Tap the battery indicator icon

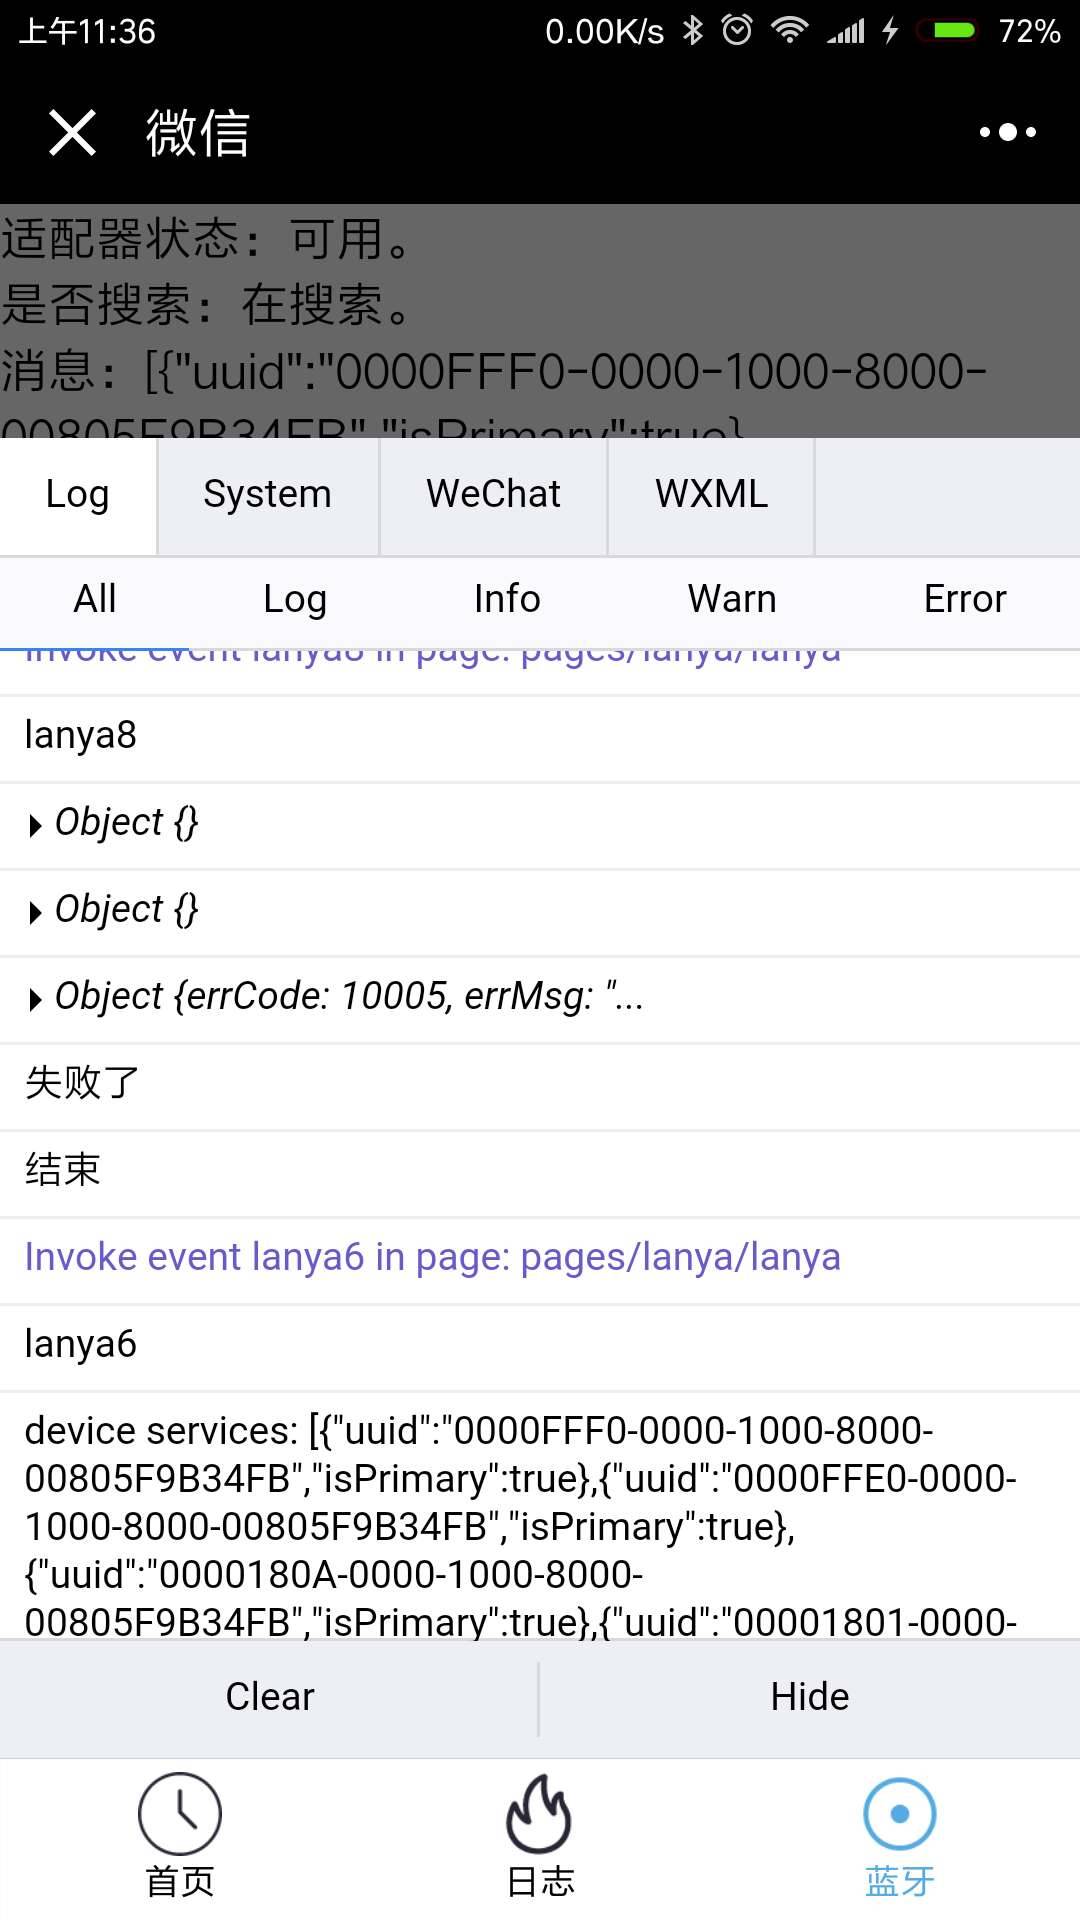pyautogui.click(x=945, y=31)
